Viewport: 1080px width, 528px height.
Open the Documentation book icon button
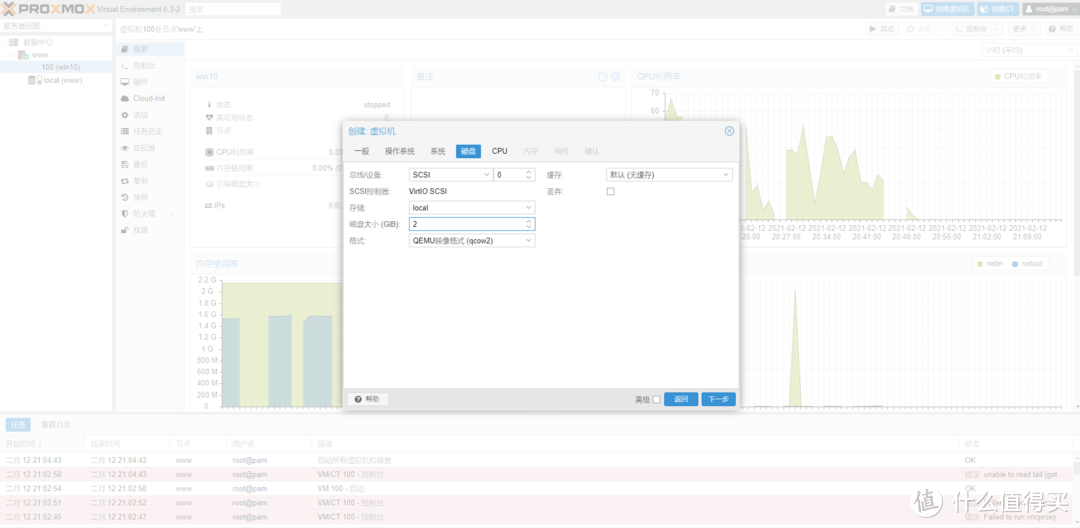(x=900, y=9)
